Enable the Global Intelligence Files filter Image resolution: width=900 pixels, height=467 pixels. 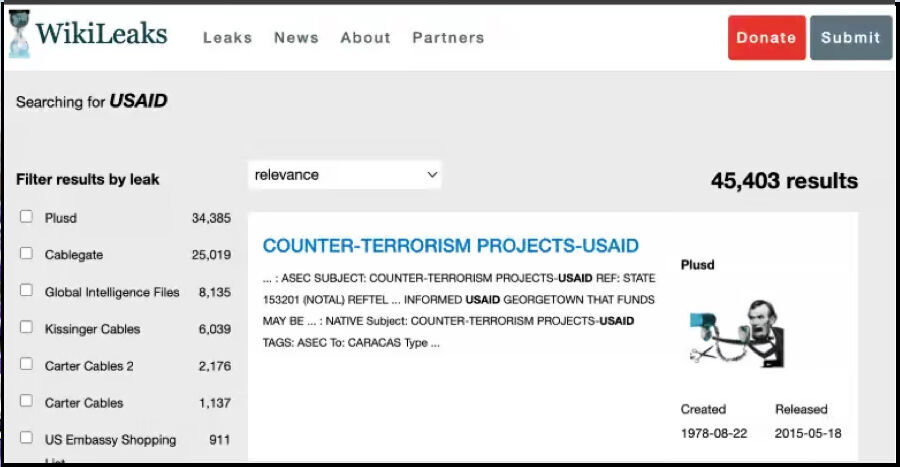26,290
